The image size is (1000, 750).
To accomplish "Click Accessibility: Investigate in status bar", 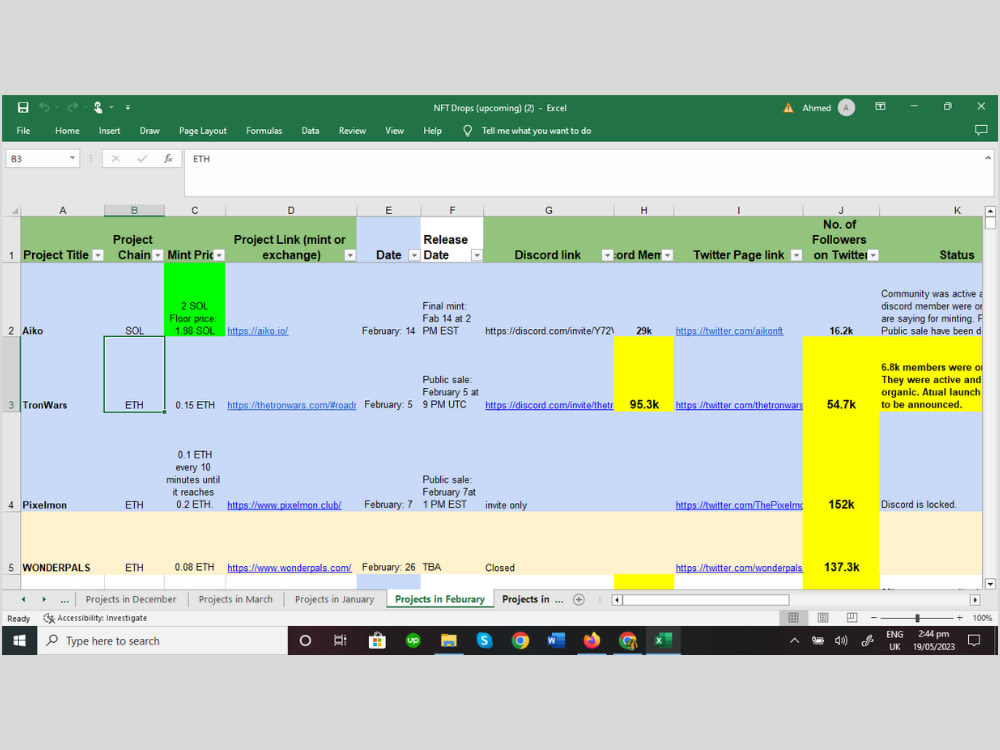I will (95, 618).
